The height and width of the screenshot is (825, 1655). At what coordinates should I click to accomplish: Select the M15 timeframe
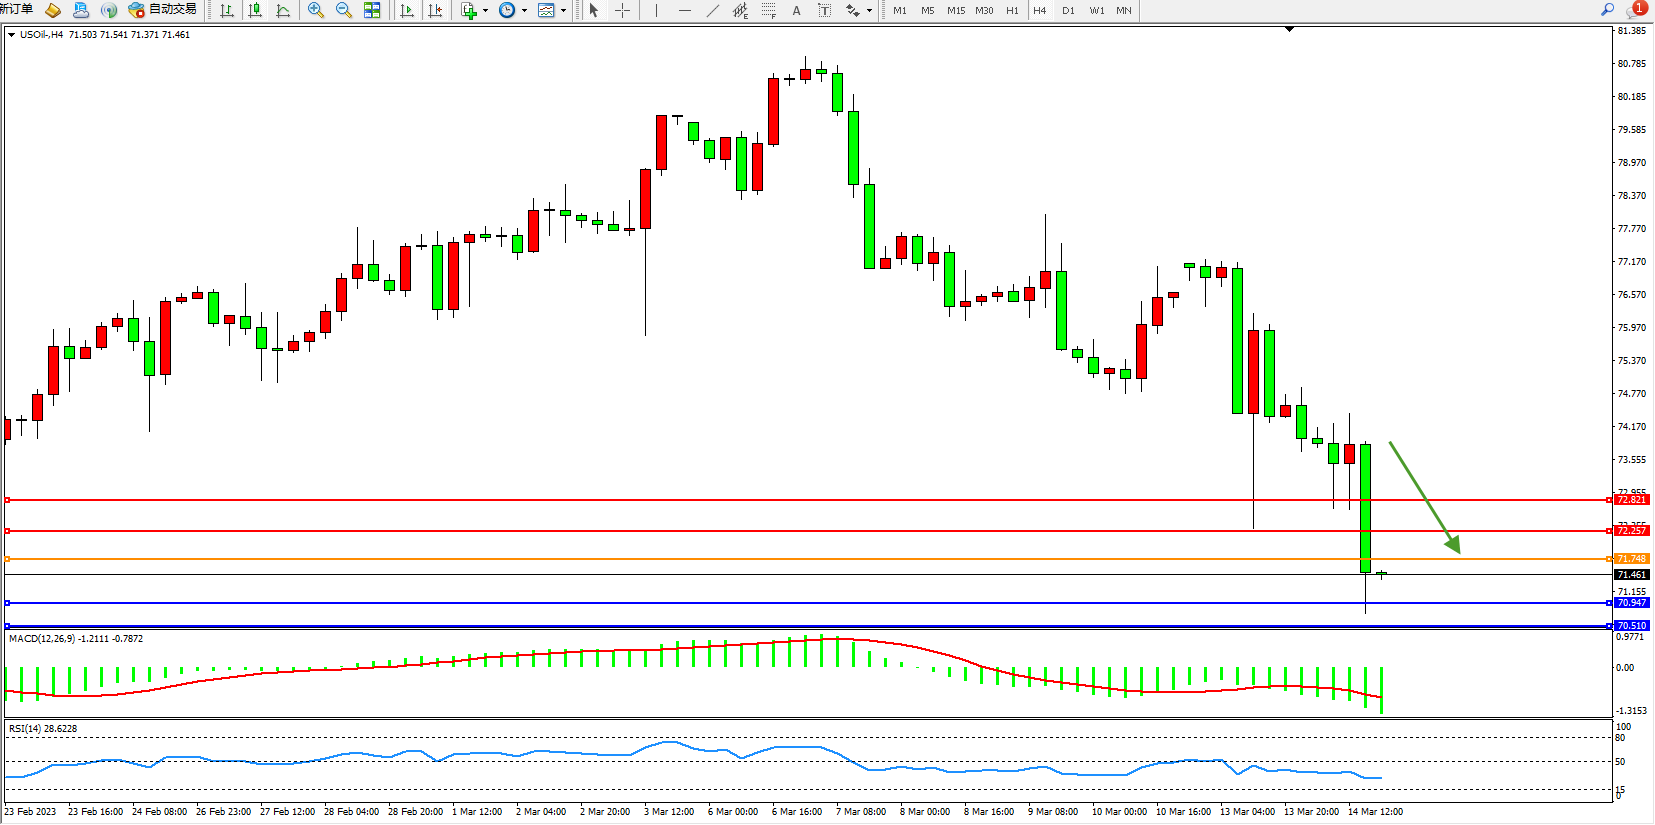[x=956, y=10]
